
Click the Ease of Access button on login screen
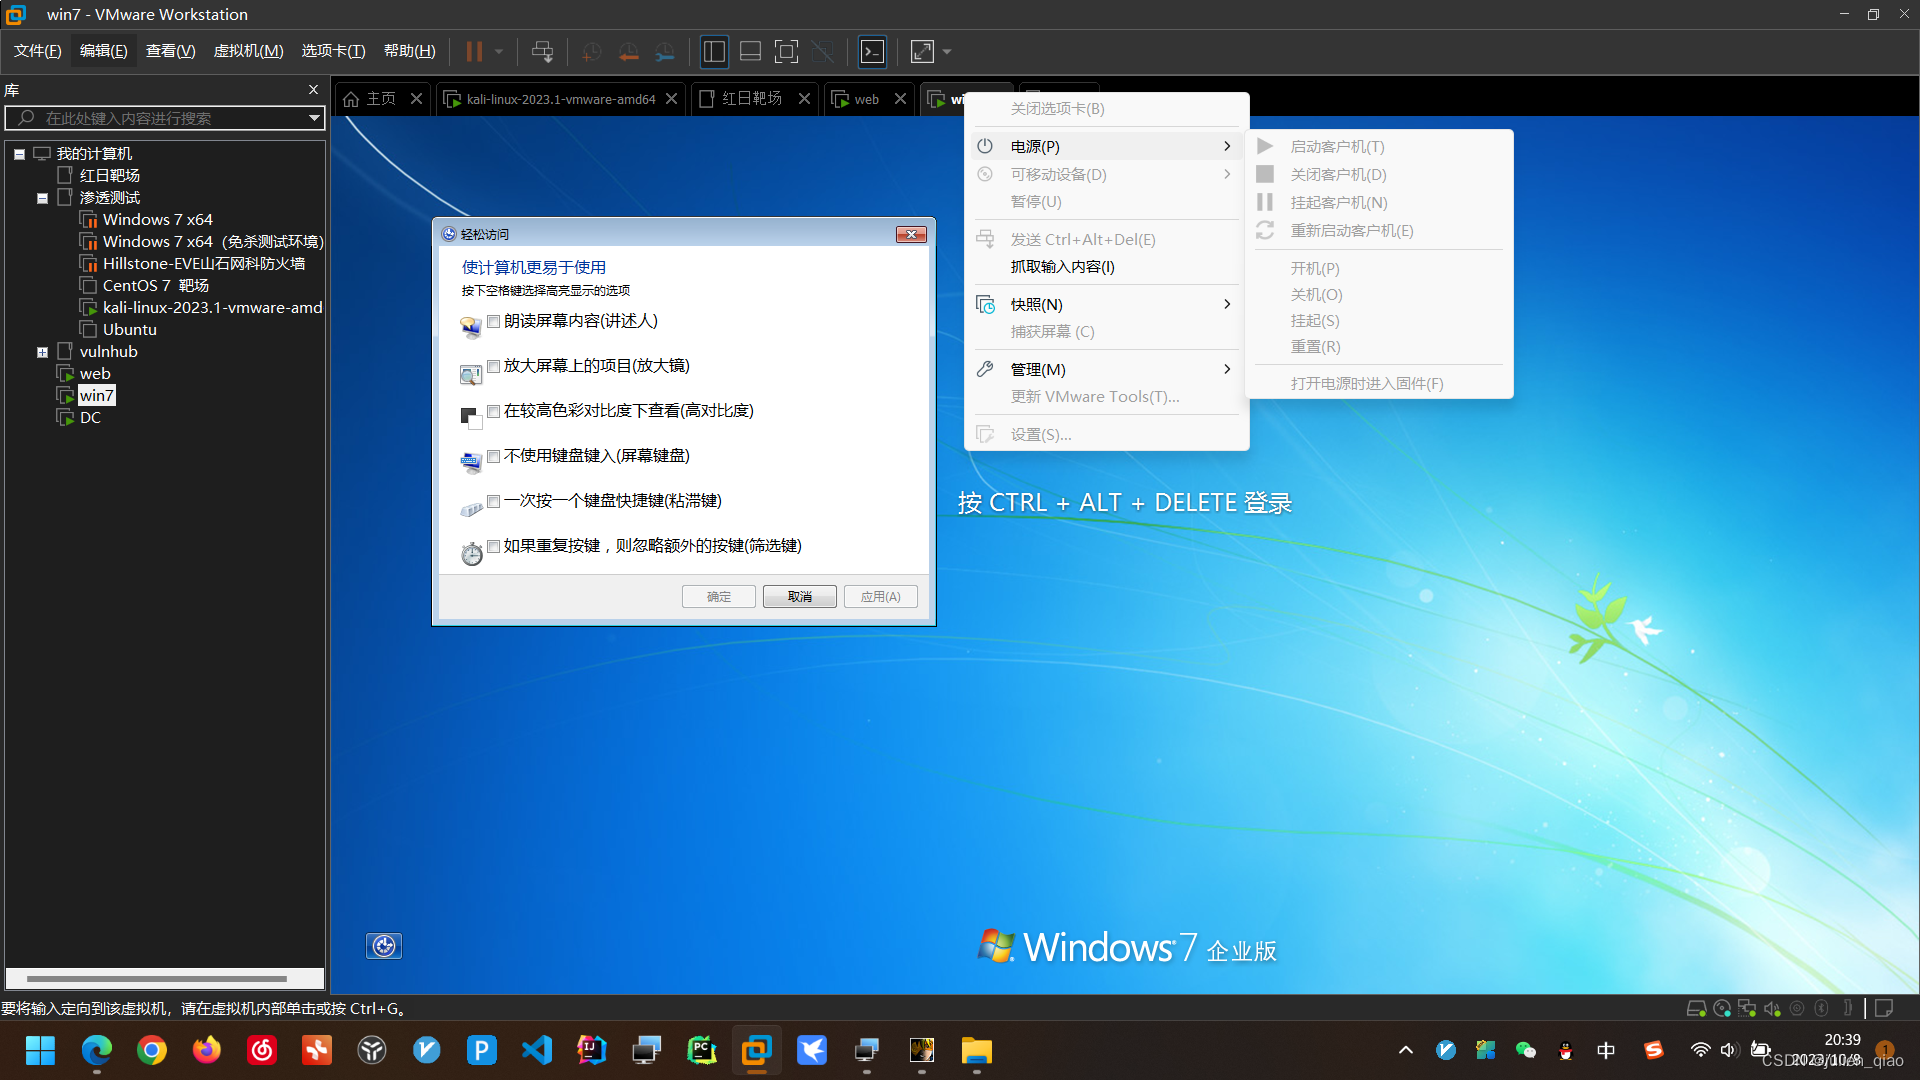coord(384,946)
